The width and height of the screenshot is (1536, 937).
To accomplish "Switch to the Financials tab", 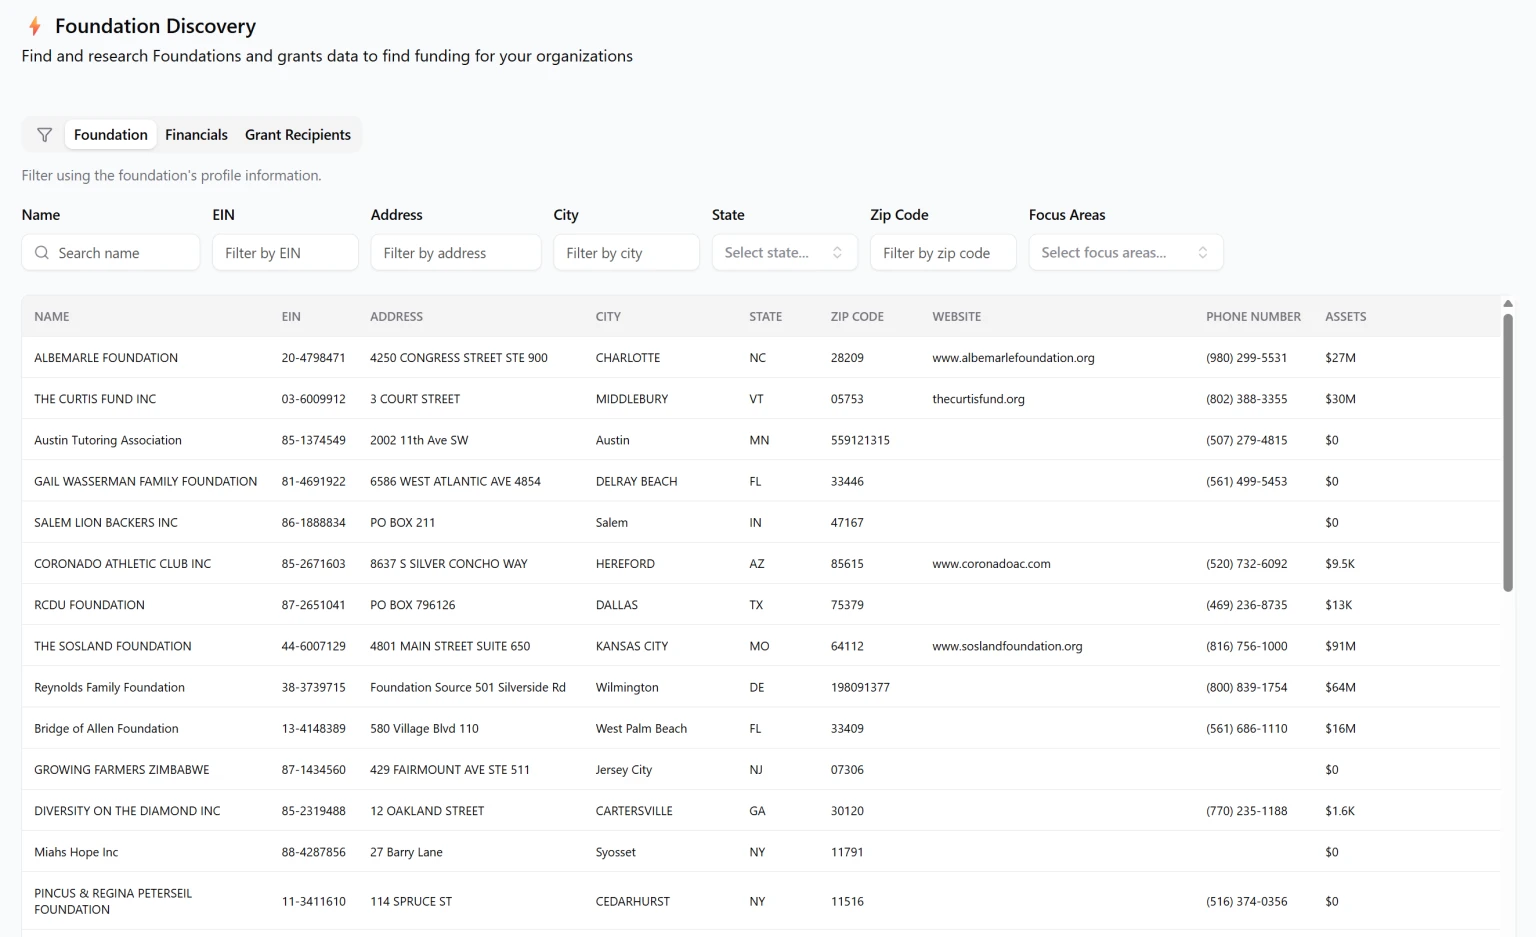I will 196,135.
